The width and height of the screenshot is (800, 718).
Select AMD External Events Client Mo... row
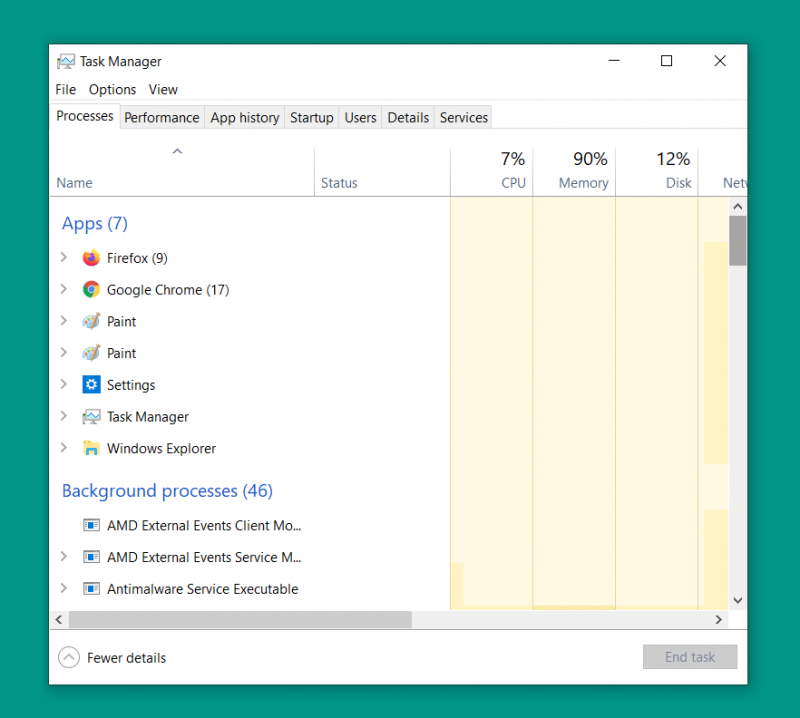pyautogui.click(x=204, y=526)
